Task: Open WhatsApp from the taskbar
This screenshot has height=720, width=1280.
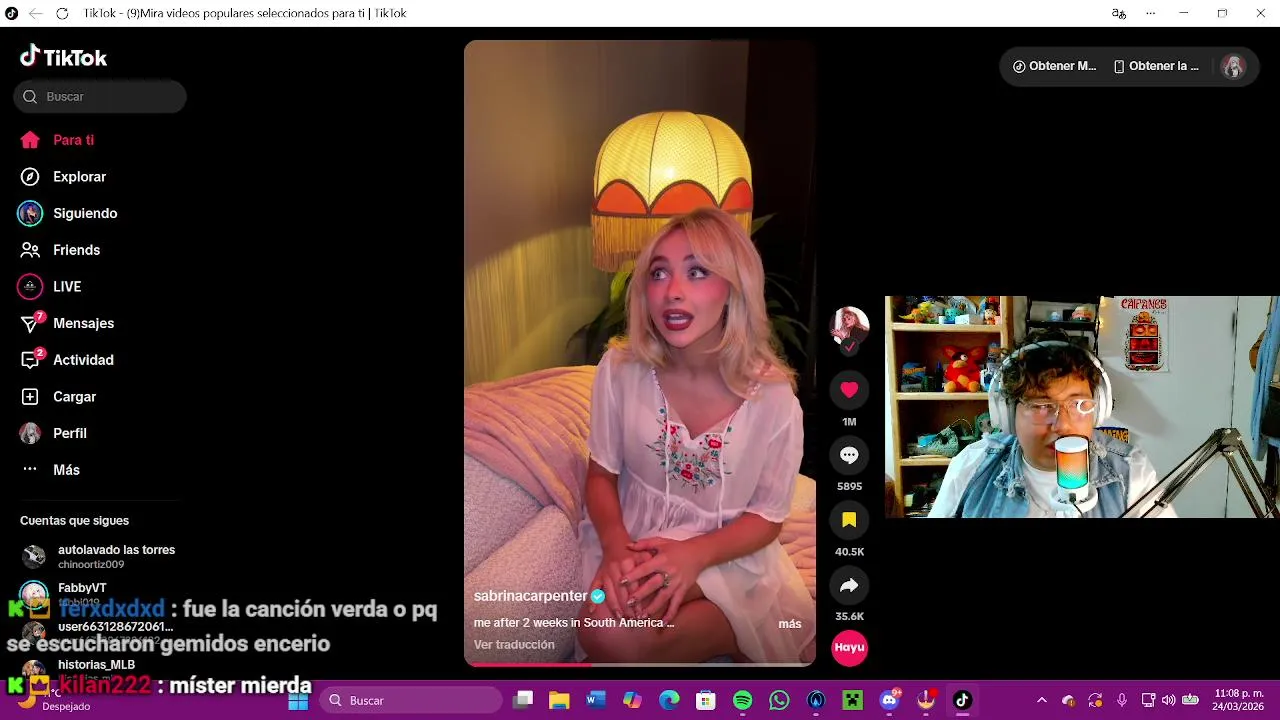Action: [x=779, y=701]
